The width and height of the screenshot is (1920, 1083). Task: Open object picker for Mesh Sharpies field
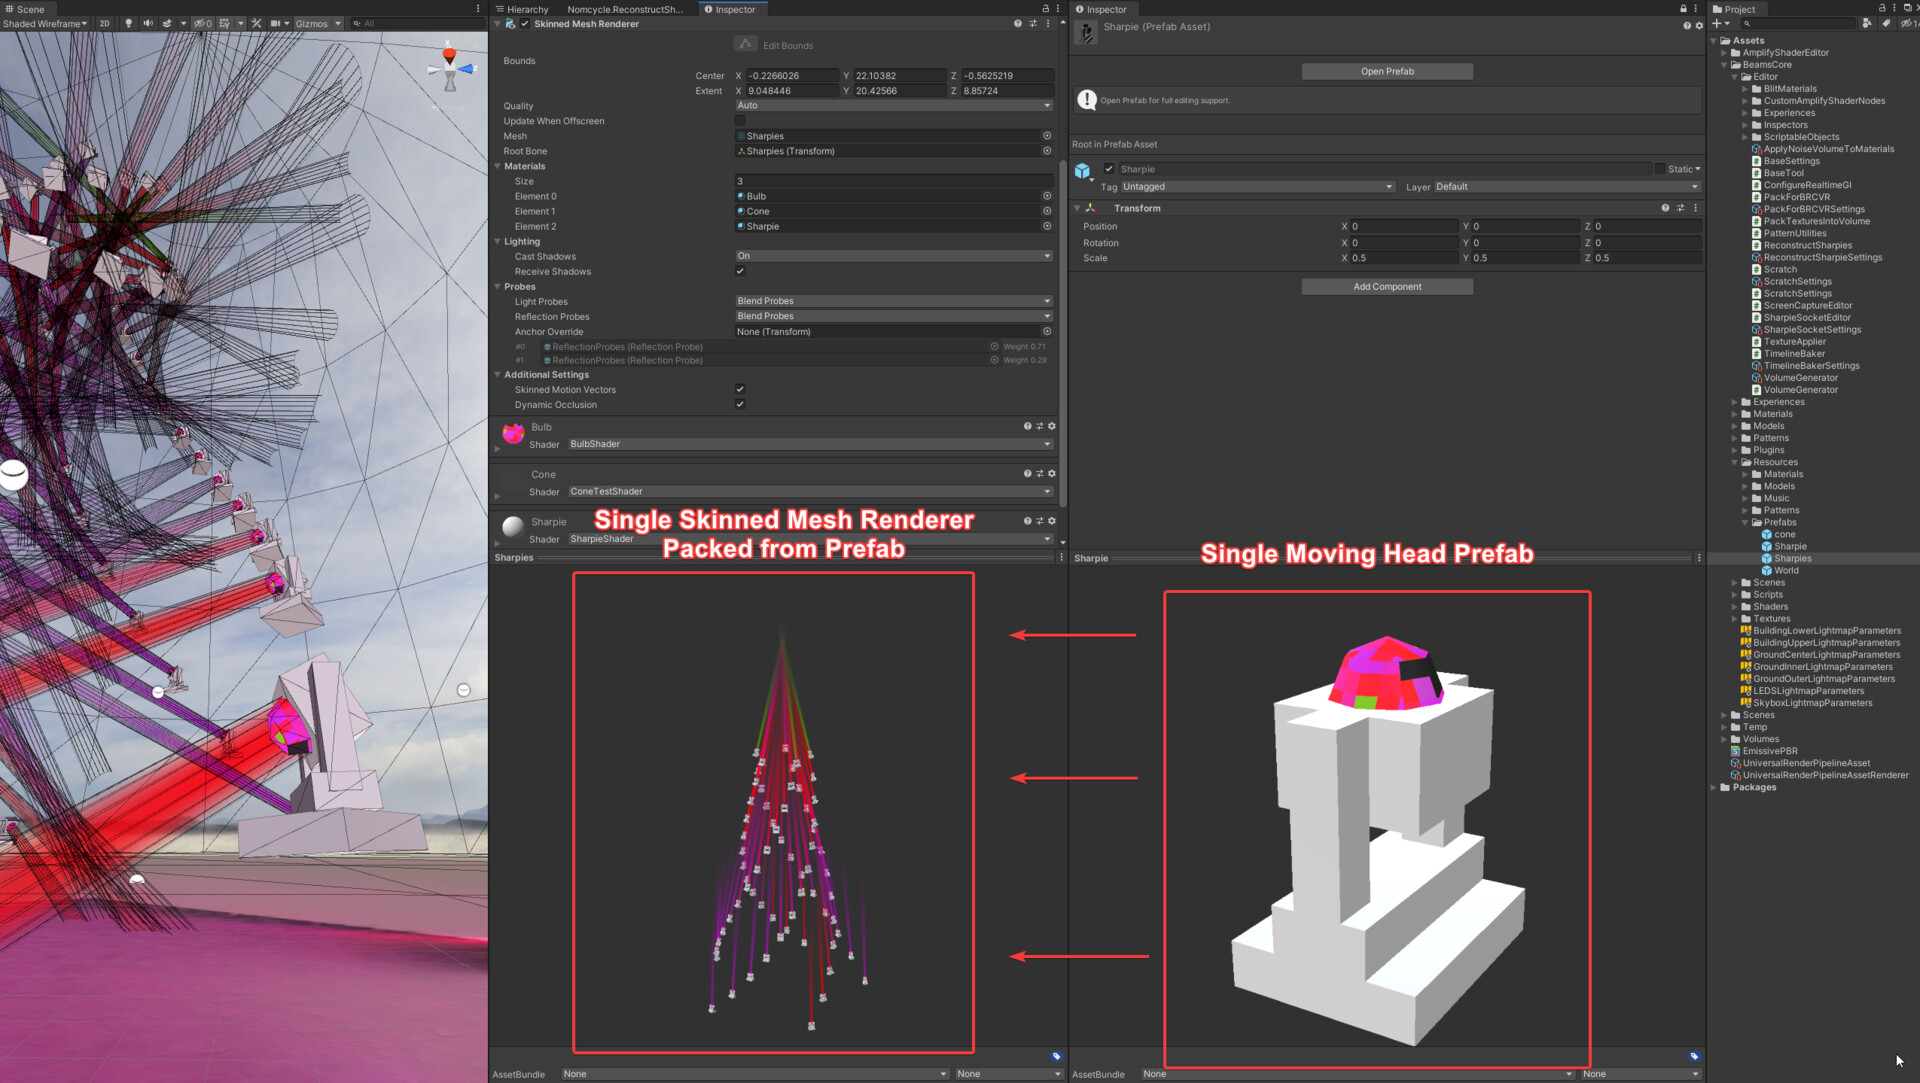[1047, 136]
